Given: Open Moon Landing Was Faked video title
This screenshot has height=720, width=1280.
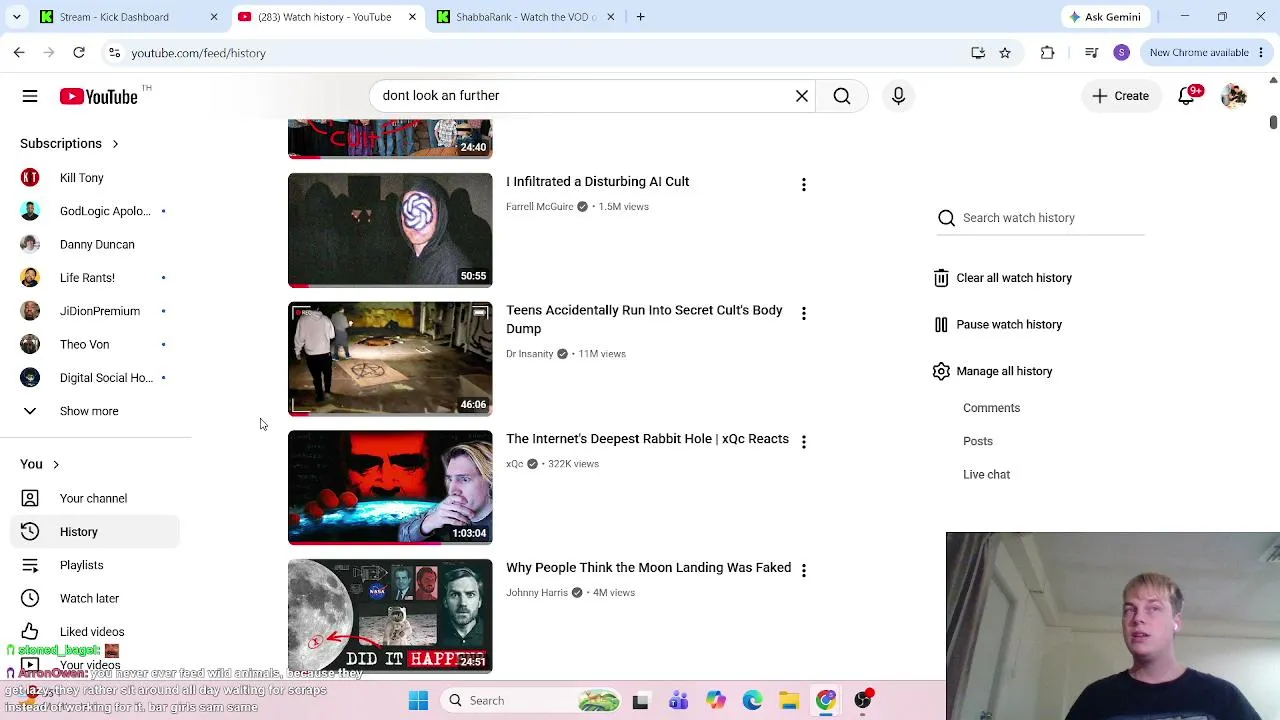Looking at the screenshot, I should click(648, 568).
